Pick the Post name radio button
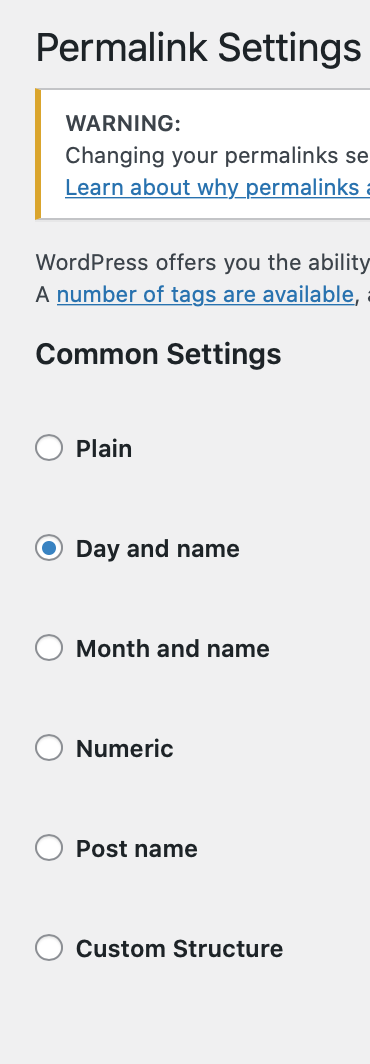Screen dimensions: 370x1064 pos(49,848)
